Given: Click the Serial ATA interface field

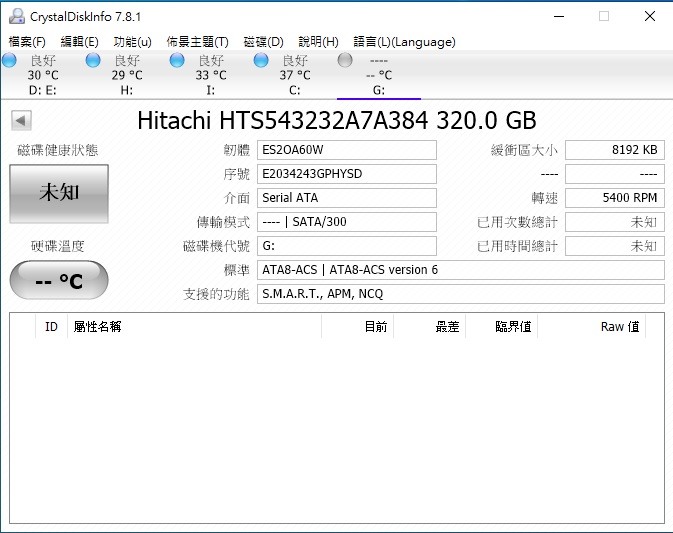Looking at the screenshot, I should pyautogui.click(x=347, y=198).
